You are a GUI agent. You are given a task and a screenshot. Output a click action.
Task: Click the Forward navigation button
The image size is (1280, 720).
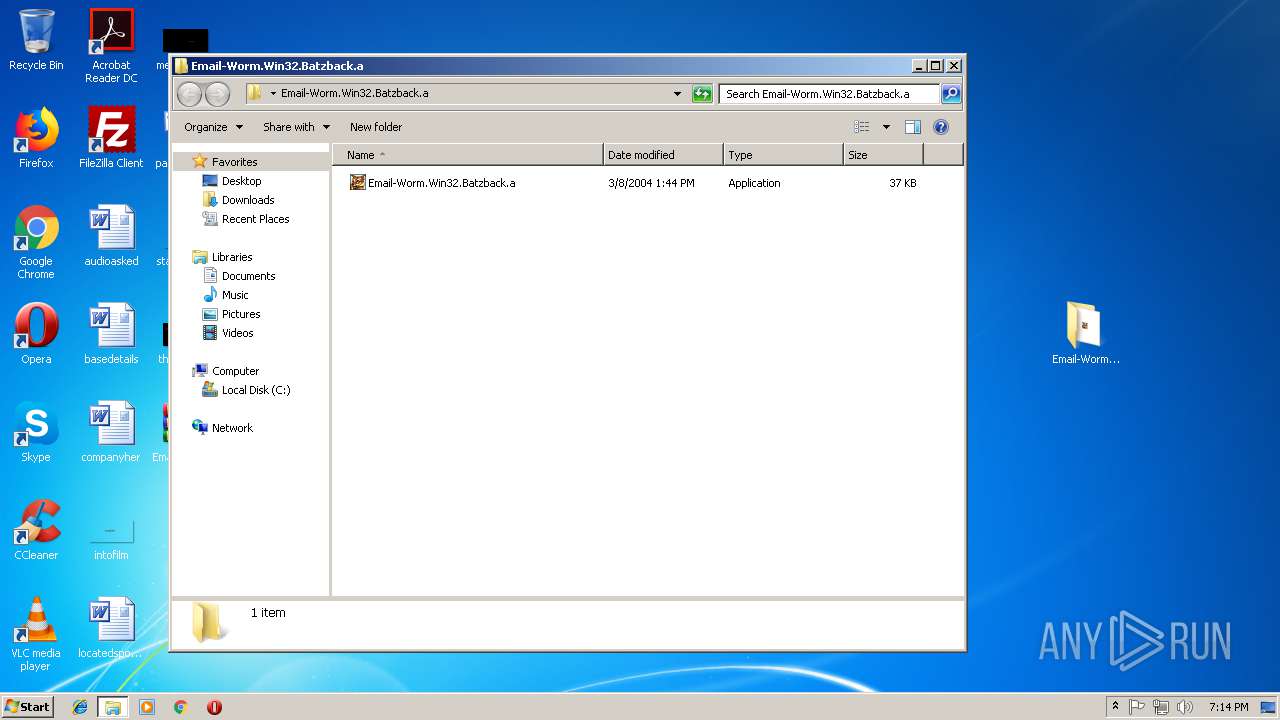click(x=217, y=94)
